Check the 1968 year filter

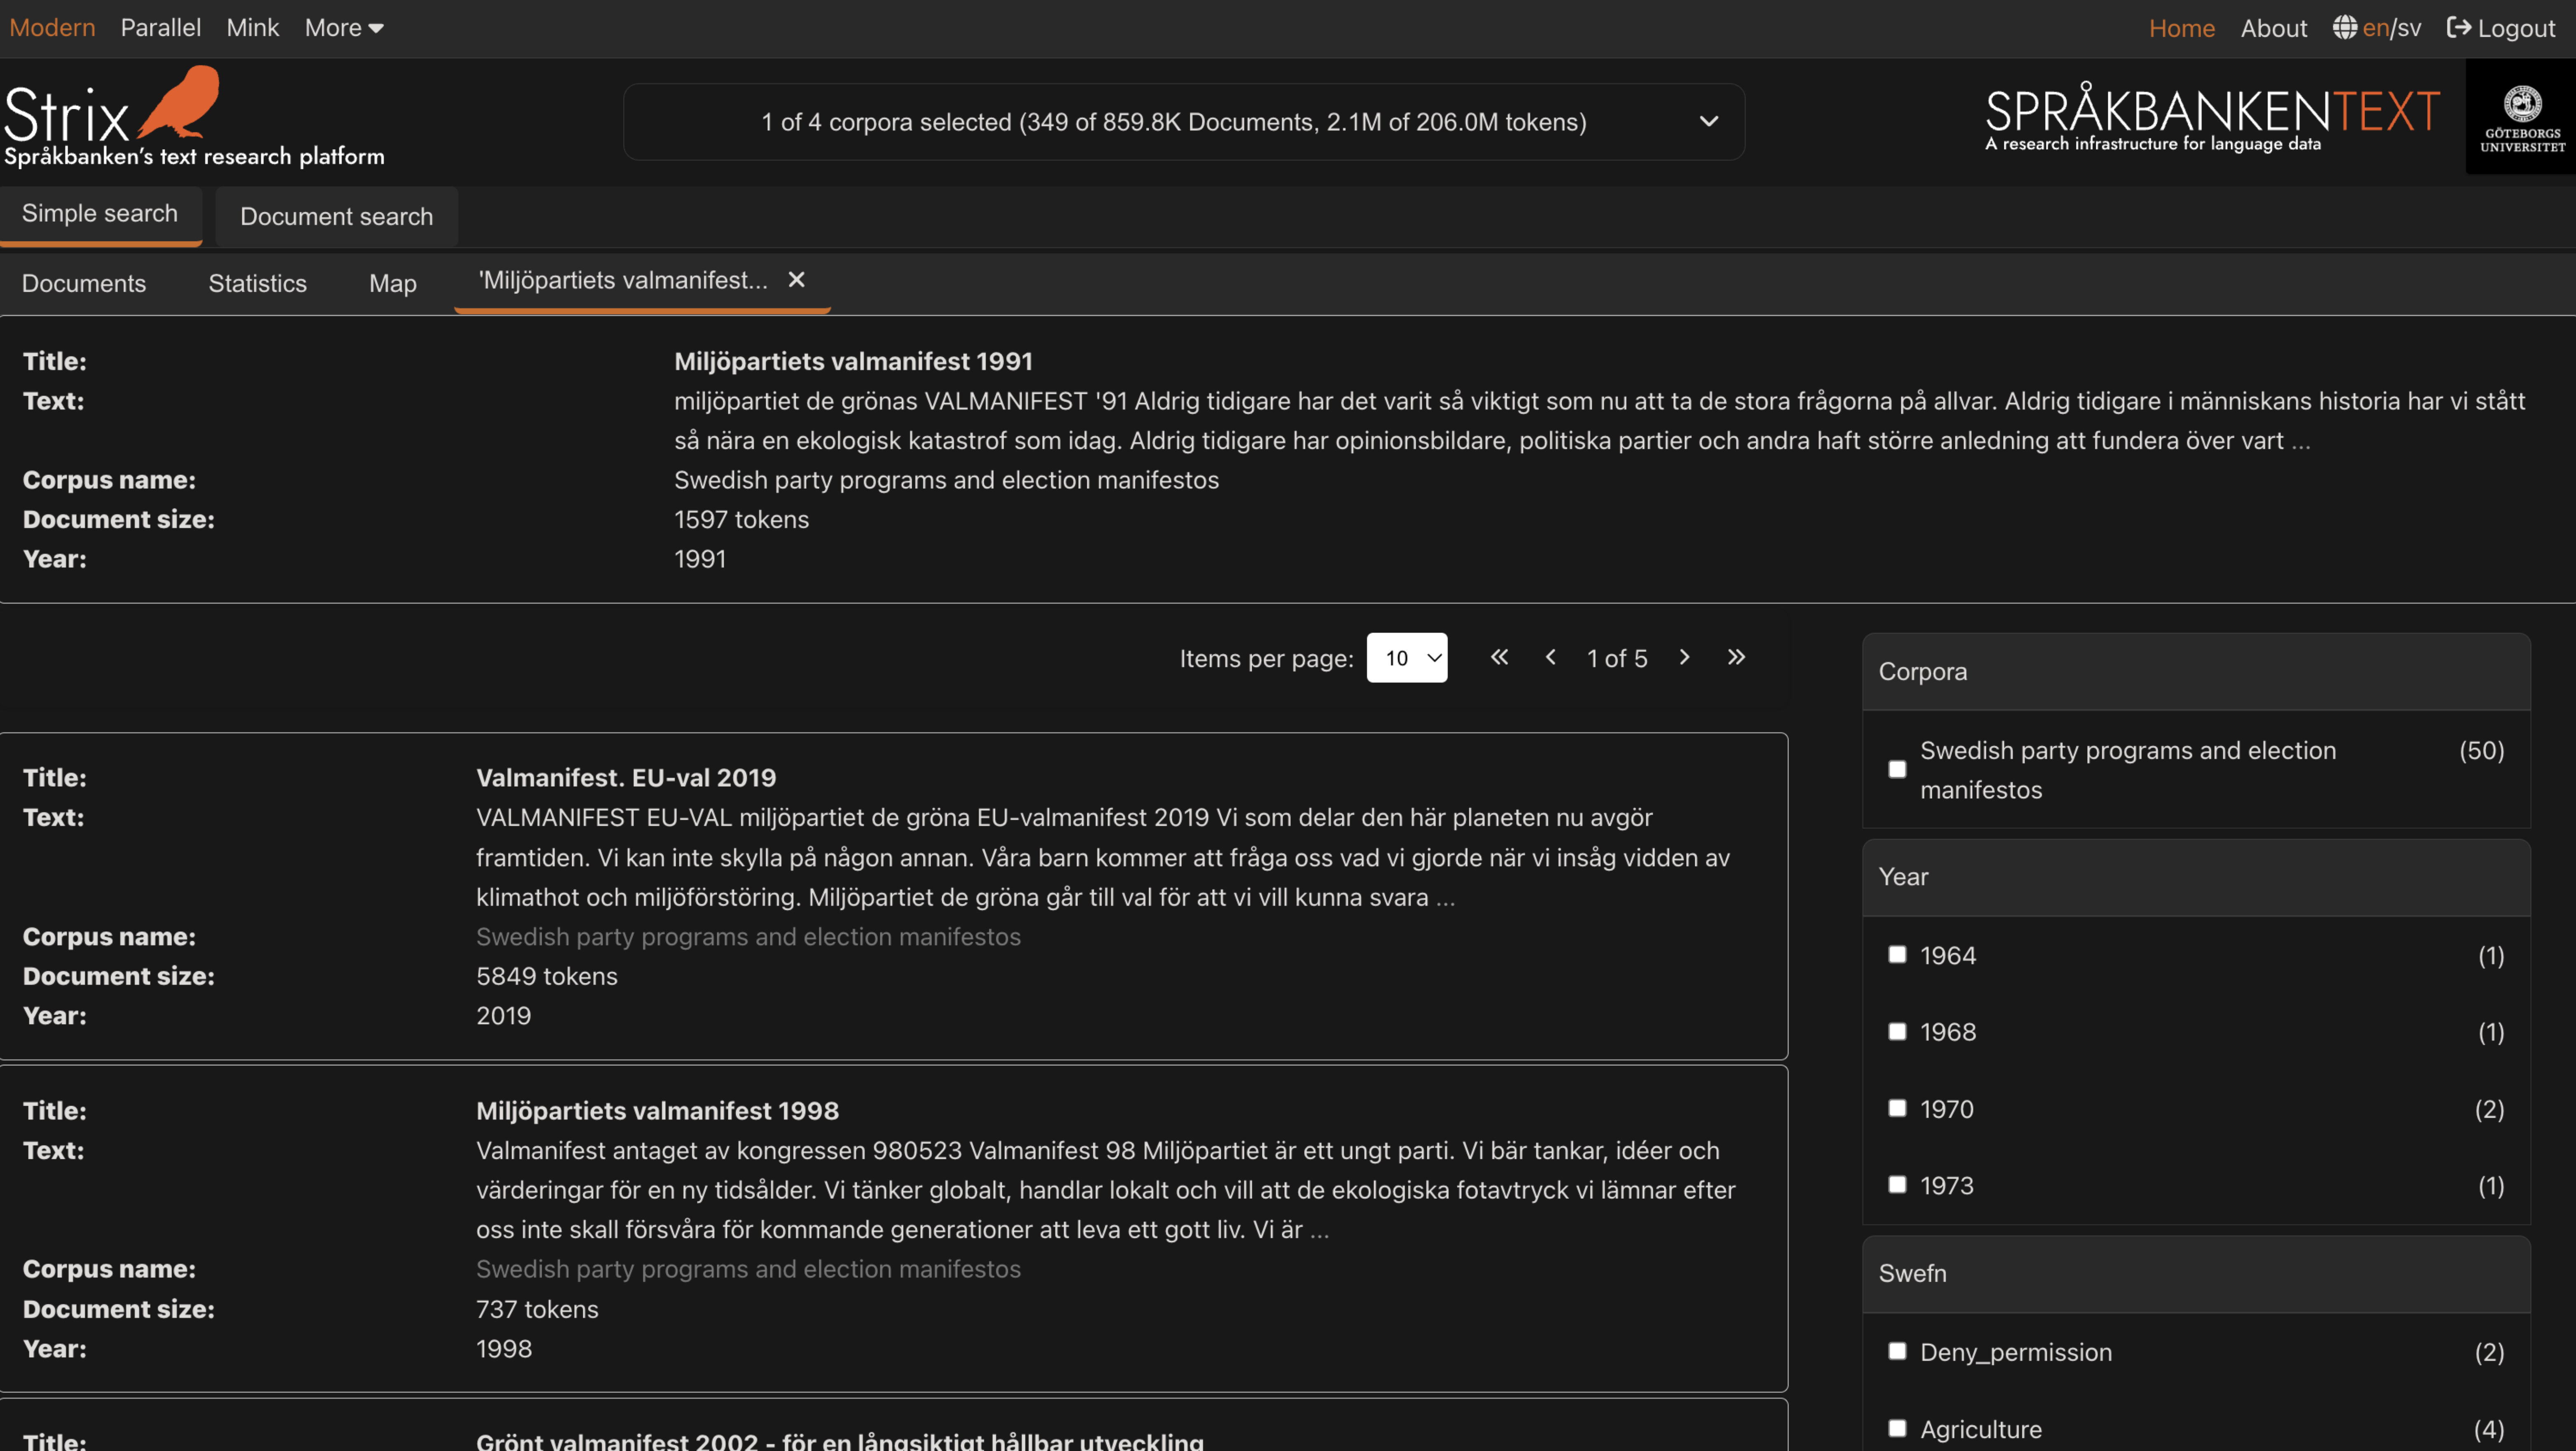pyautogui.click(x=1897, y=1032)
